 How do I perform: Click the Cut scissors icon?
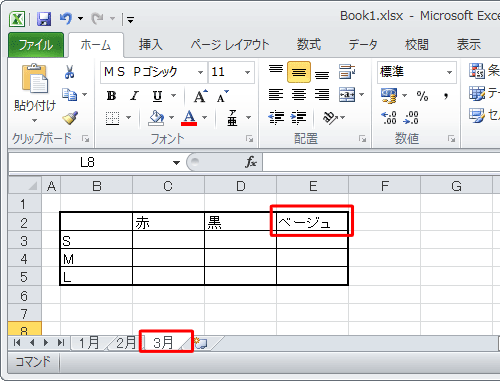point(69,72)
